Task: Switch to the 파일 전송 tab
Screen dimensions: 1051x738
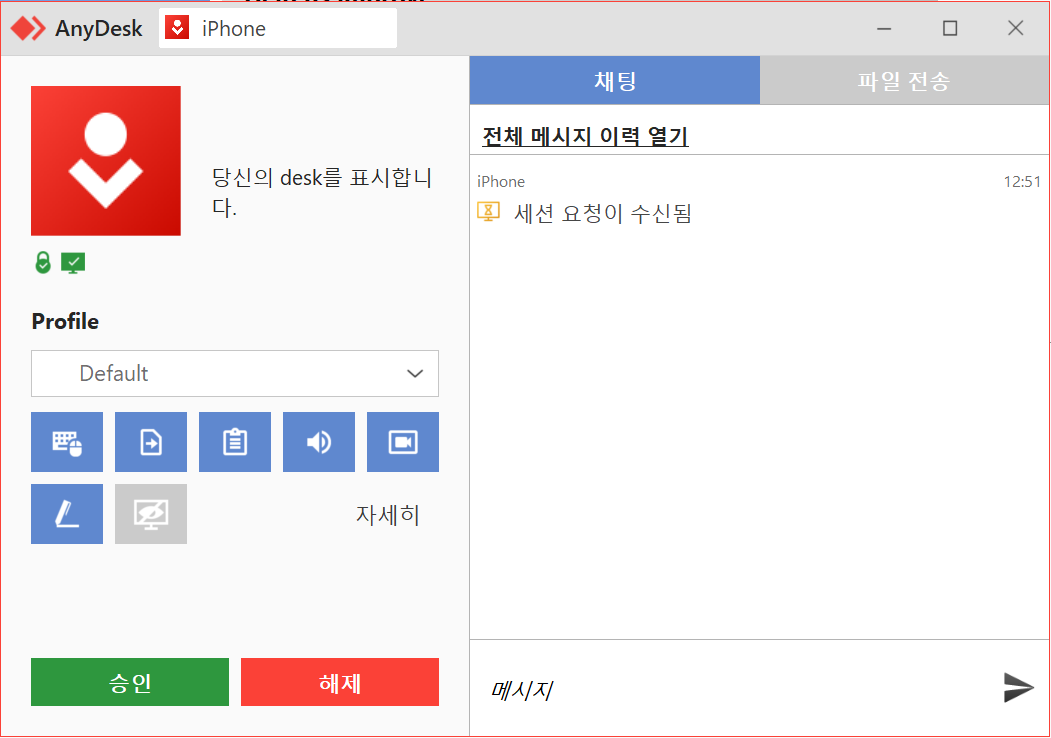Action: (904, 79)
